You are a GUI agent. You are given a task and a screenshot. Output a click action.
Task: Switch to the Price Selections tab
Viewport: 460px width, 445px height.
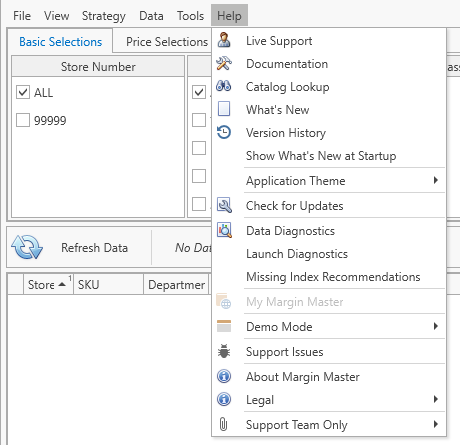pyautogui.click(x=167, y=42)
